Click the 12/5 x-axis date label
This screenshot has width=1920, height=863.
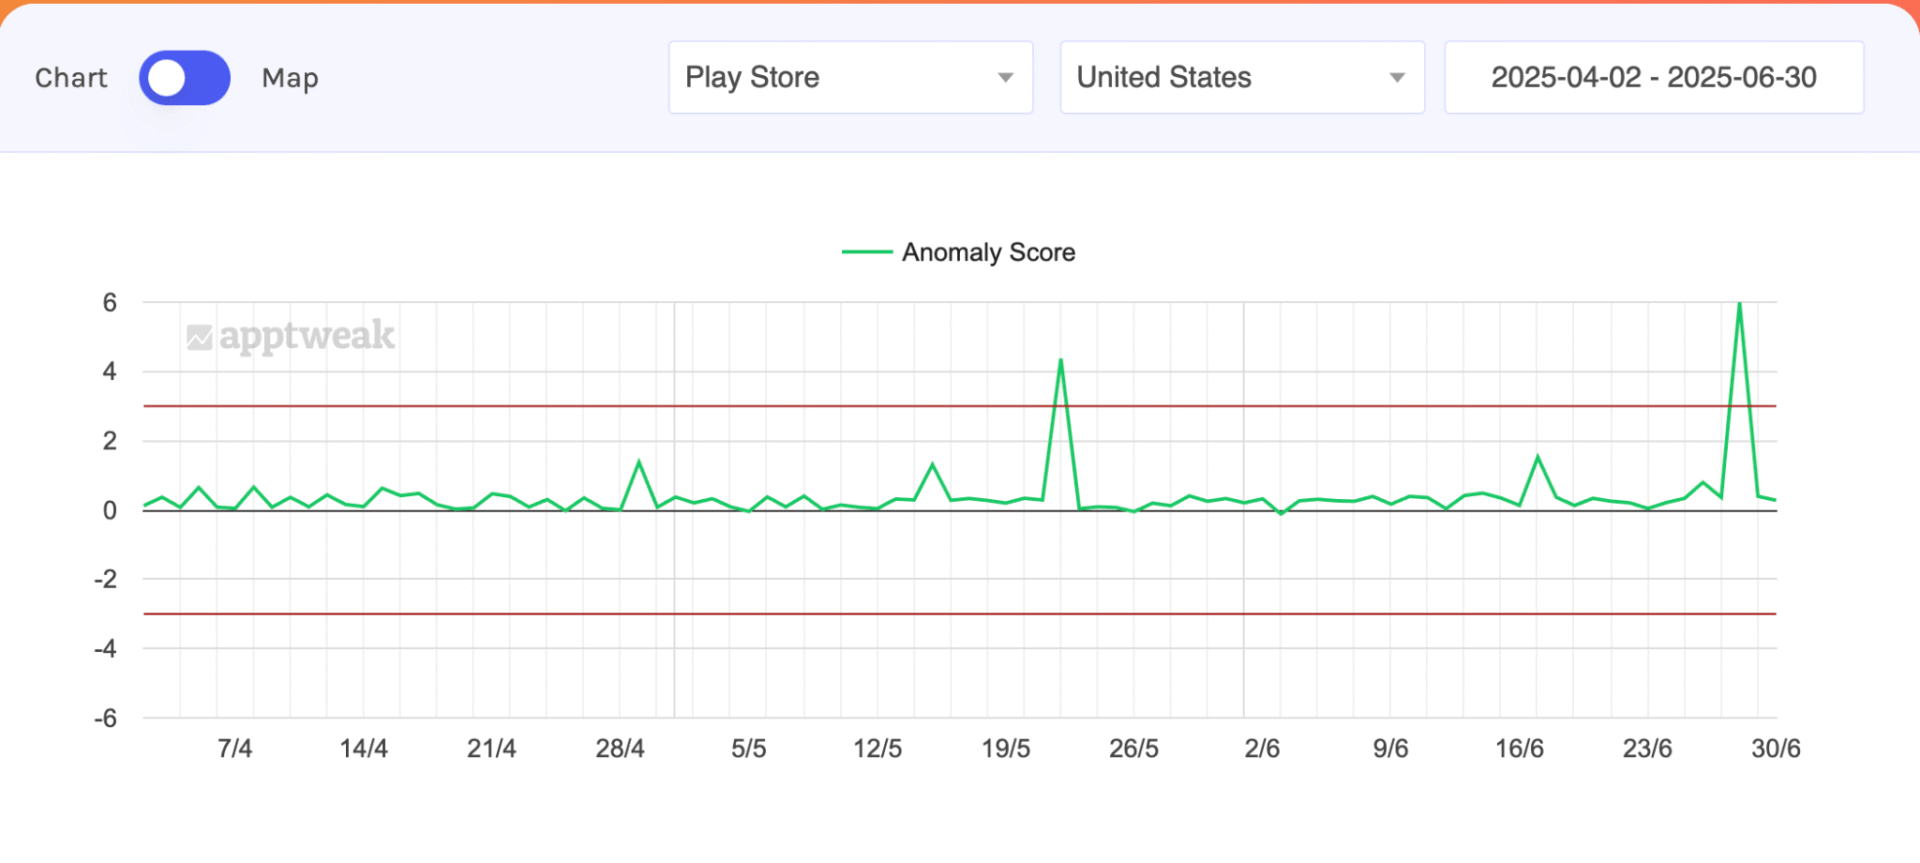point(877,748)
